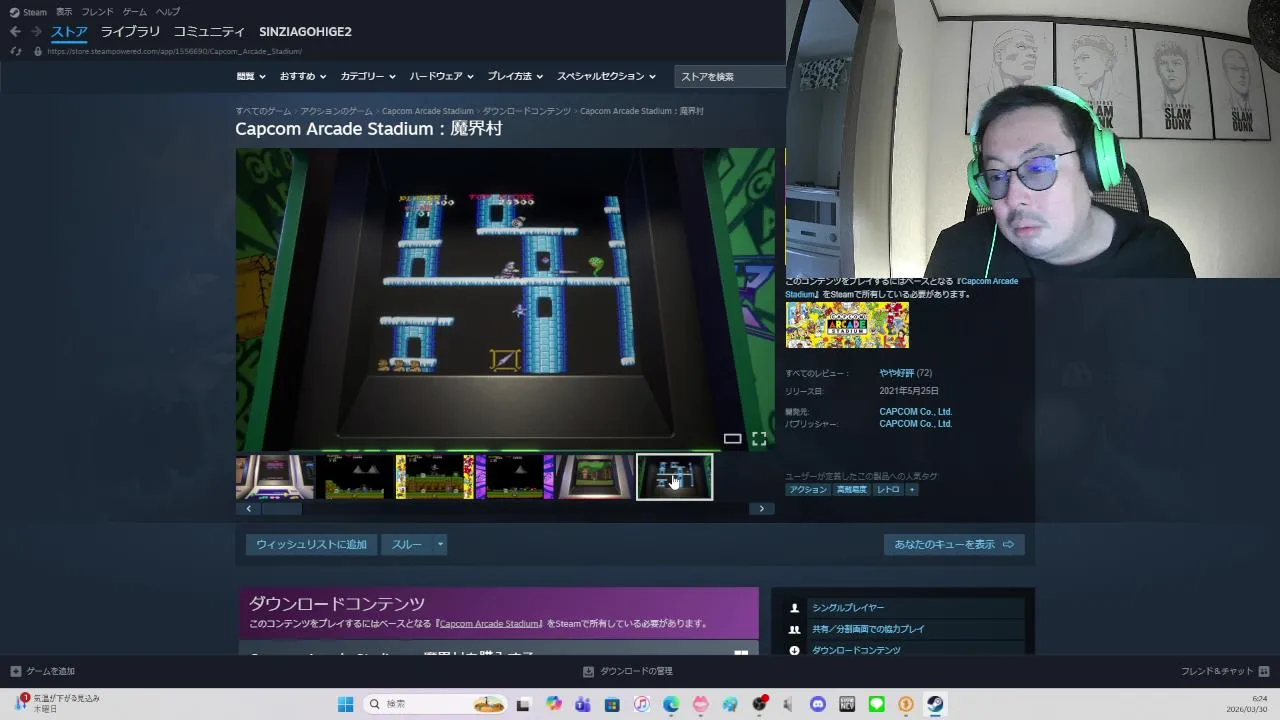Open the Windows Start menu
1280x720 pixels.
345,704
